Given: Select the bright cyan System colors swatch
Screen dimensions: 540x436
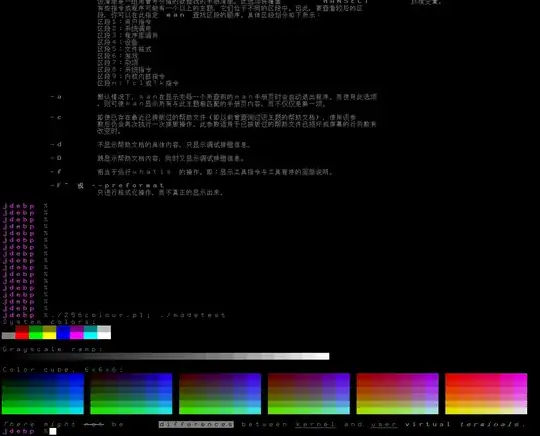Looking at the screenshot, I should click(x=90, y=335).
